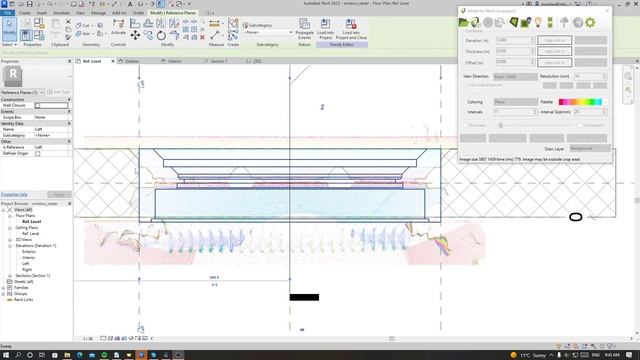This screenshot has width=640, height=360.
Task: Click the slider handle in Undet panel
Action: tap(500, 125)
